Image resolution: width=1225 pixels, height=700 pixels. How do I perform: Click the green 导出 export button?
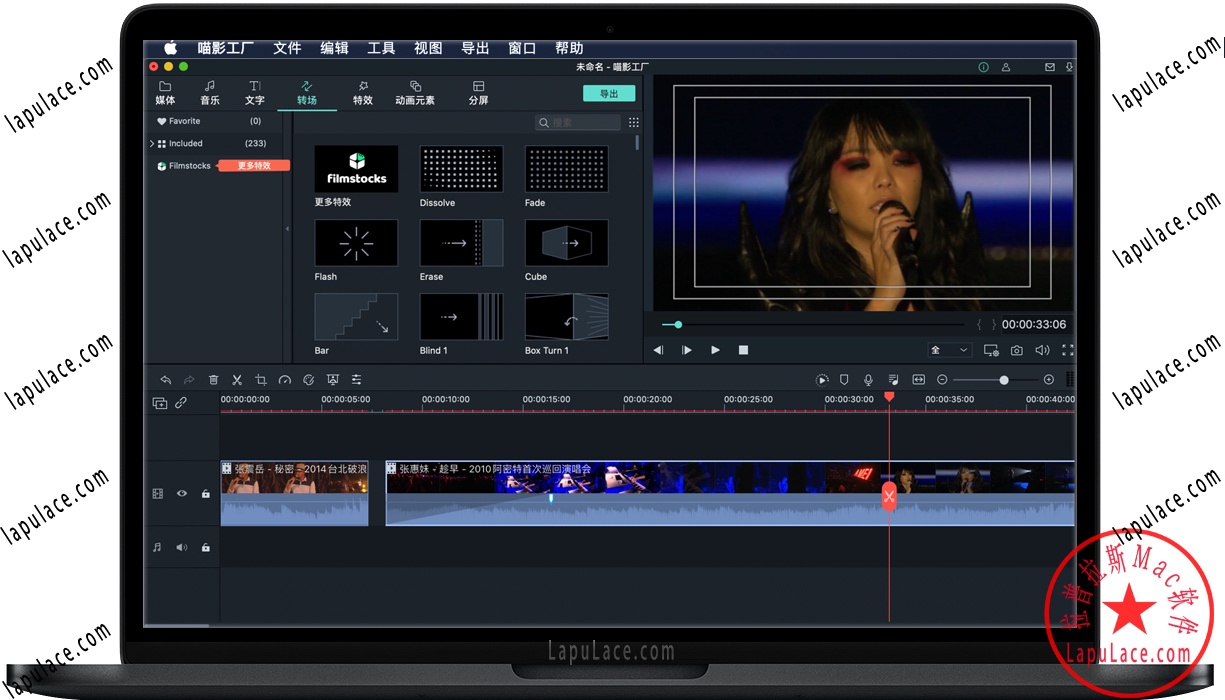[x=609, y=93]
